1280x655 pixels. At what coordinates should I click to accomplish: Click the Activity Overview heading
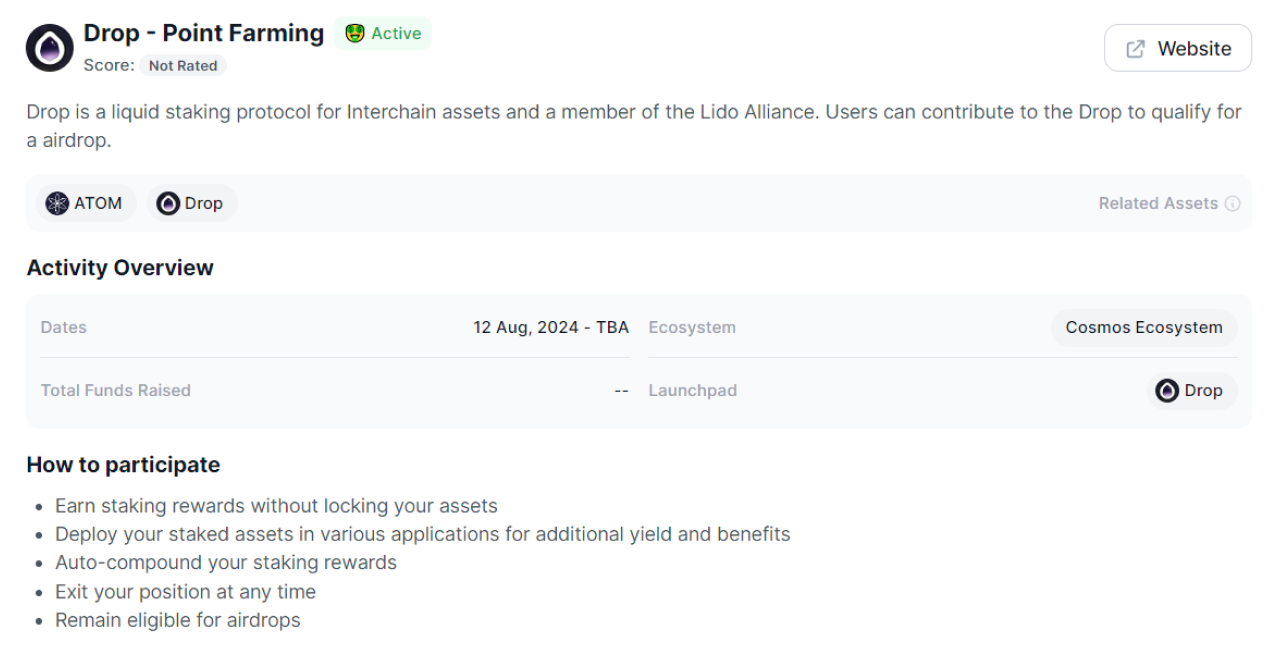[120, 268]
